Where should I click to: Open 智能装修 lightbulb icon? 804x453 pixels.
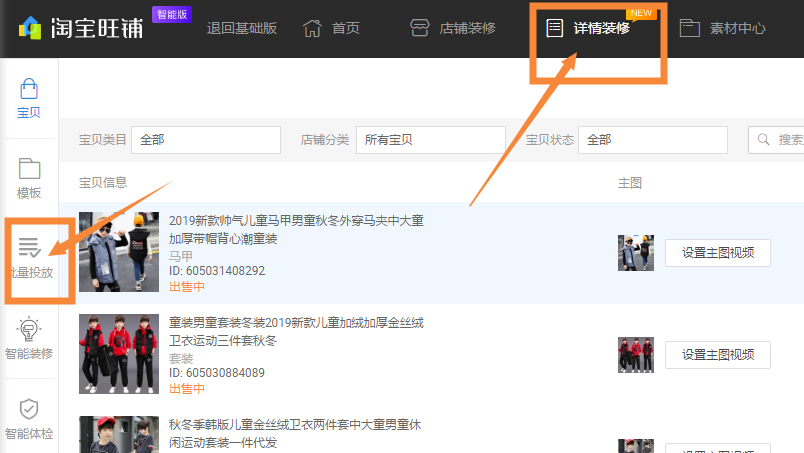[29, 329]
